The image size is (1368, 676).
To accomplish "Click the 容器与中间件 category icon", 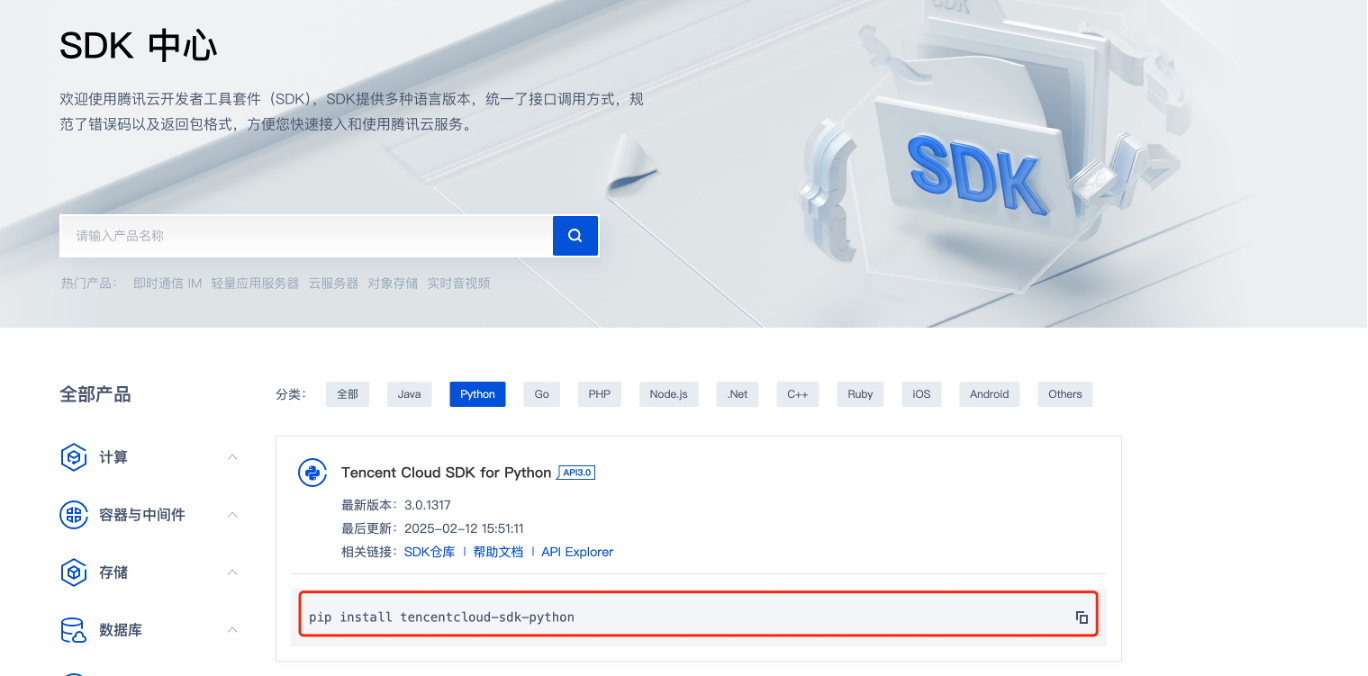I will (x=74, y=515).
